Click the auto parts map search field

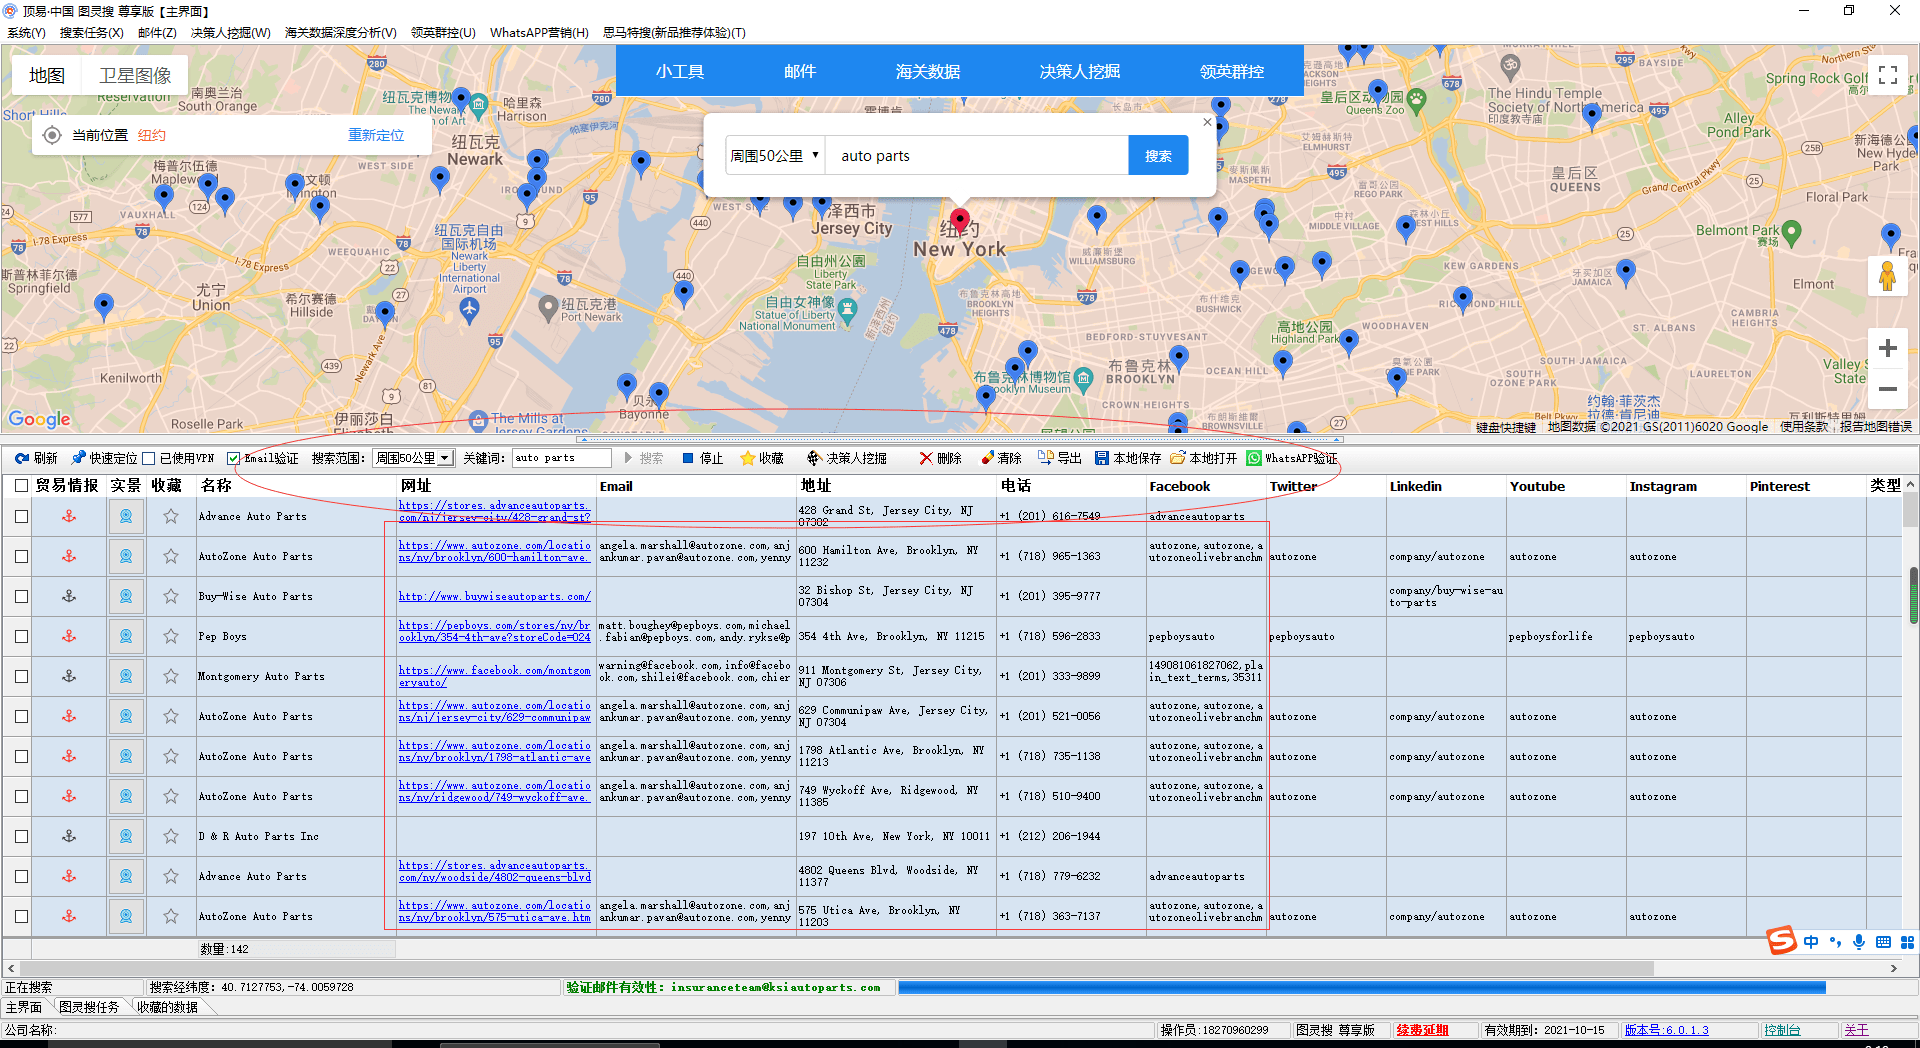(976, 156)
